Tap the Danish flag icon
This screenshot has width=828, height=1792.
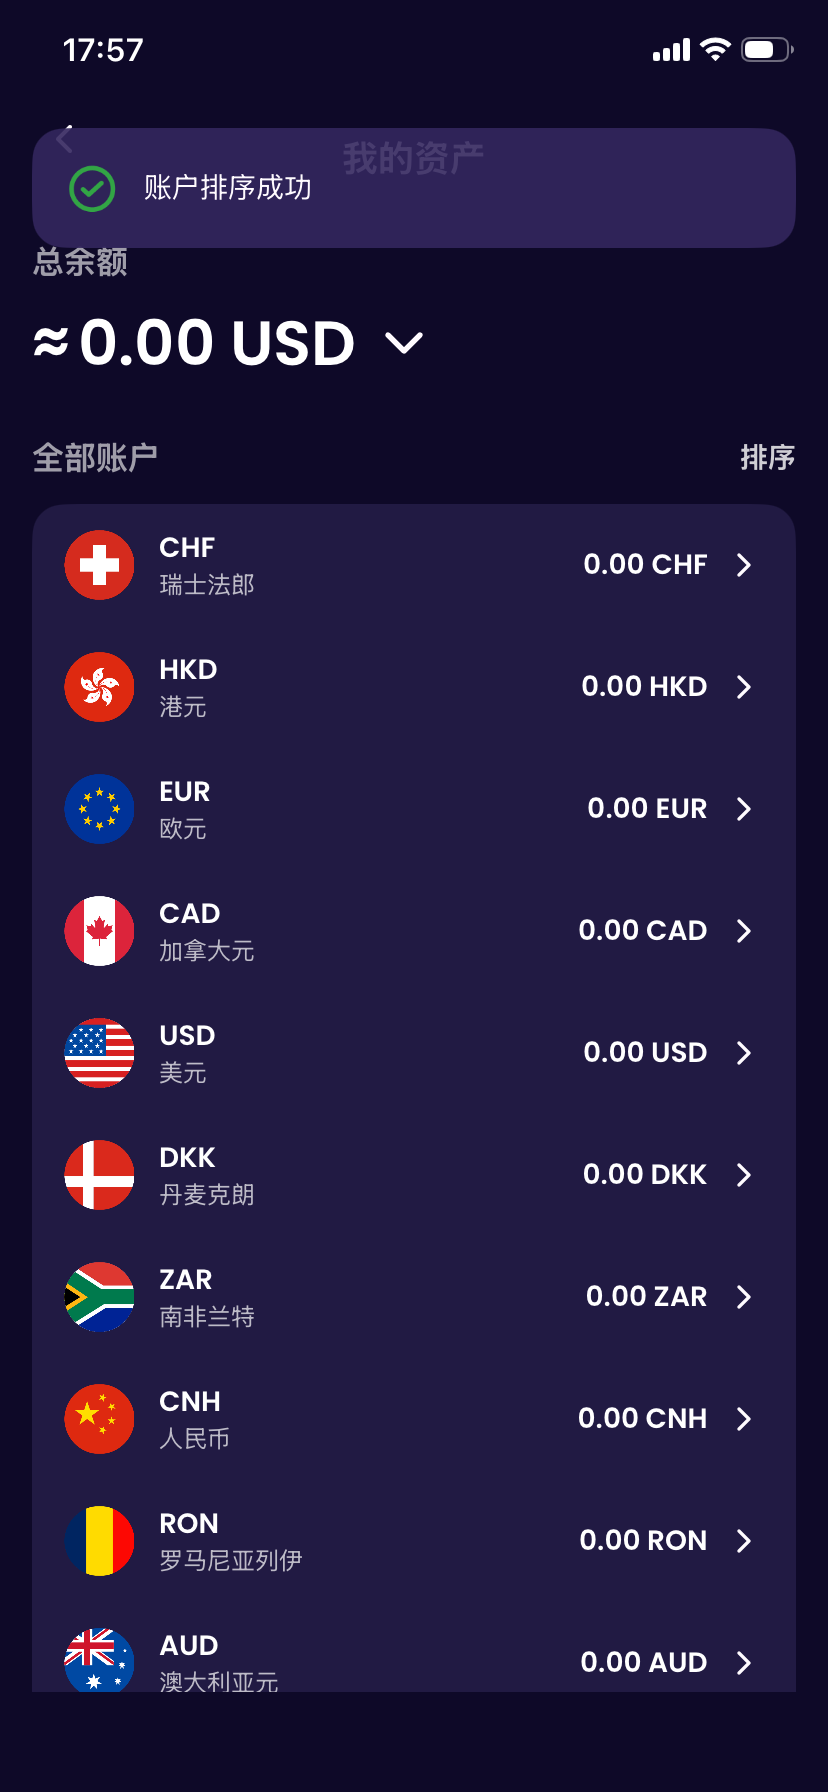coord(99,1175)
